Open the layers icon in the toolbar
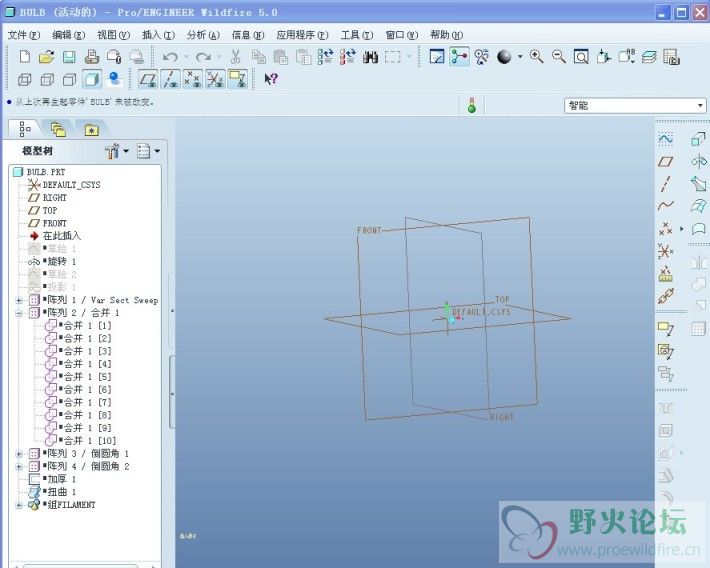The height and width of the screenshot is (568, 710). click(x=649, y=57)
